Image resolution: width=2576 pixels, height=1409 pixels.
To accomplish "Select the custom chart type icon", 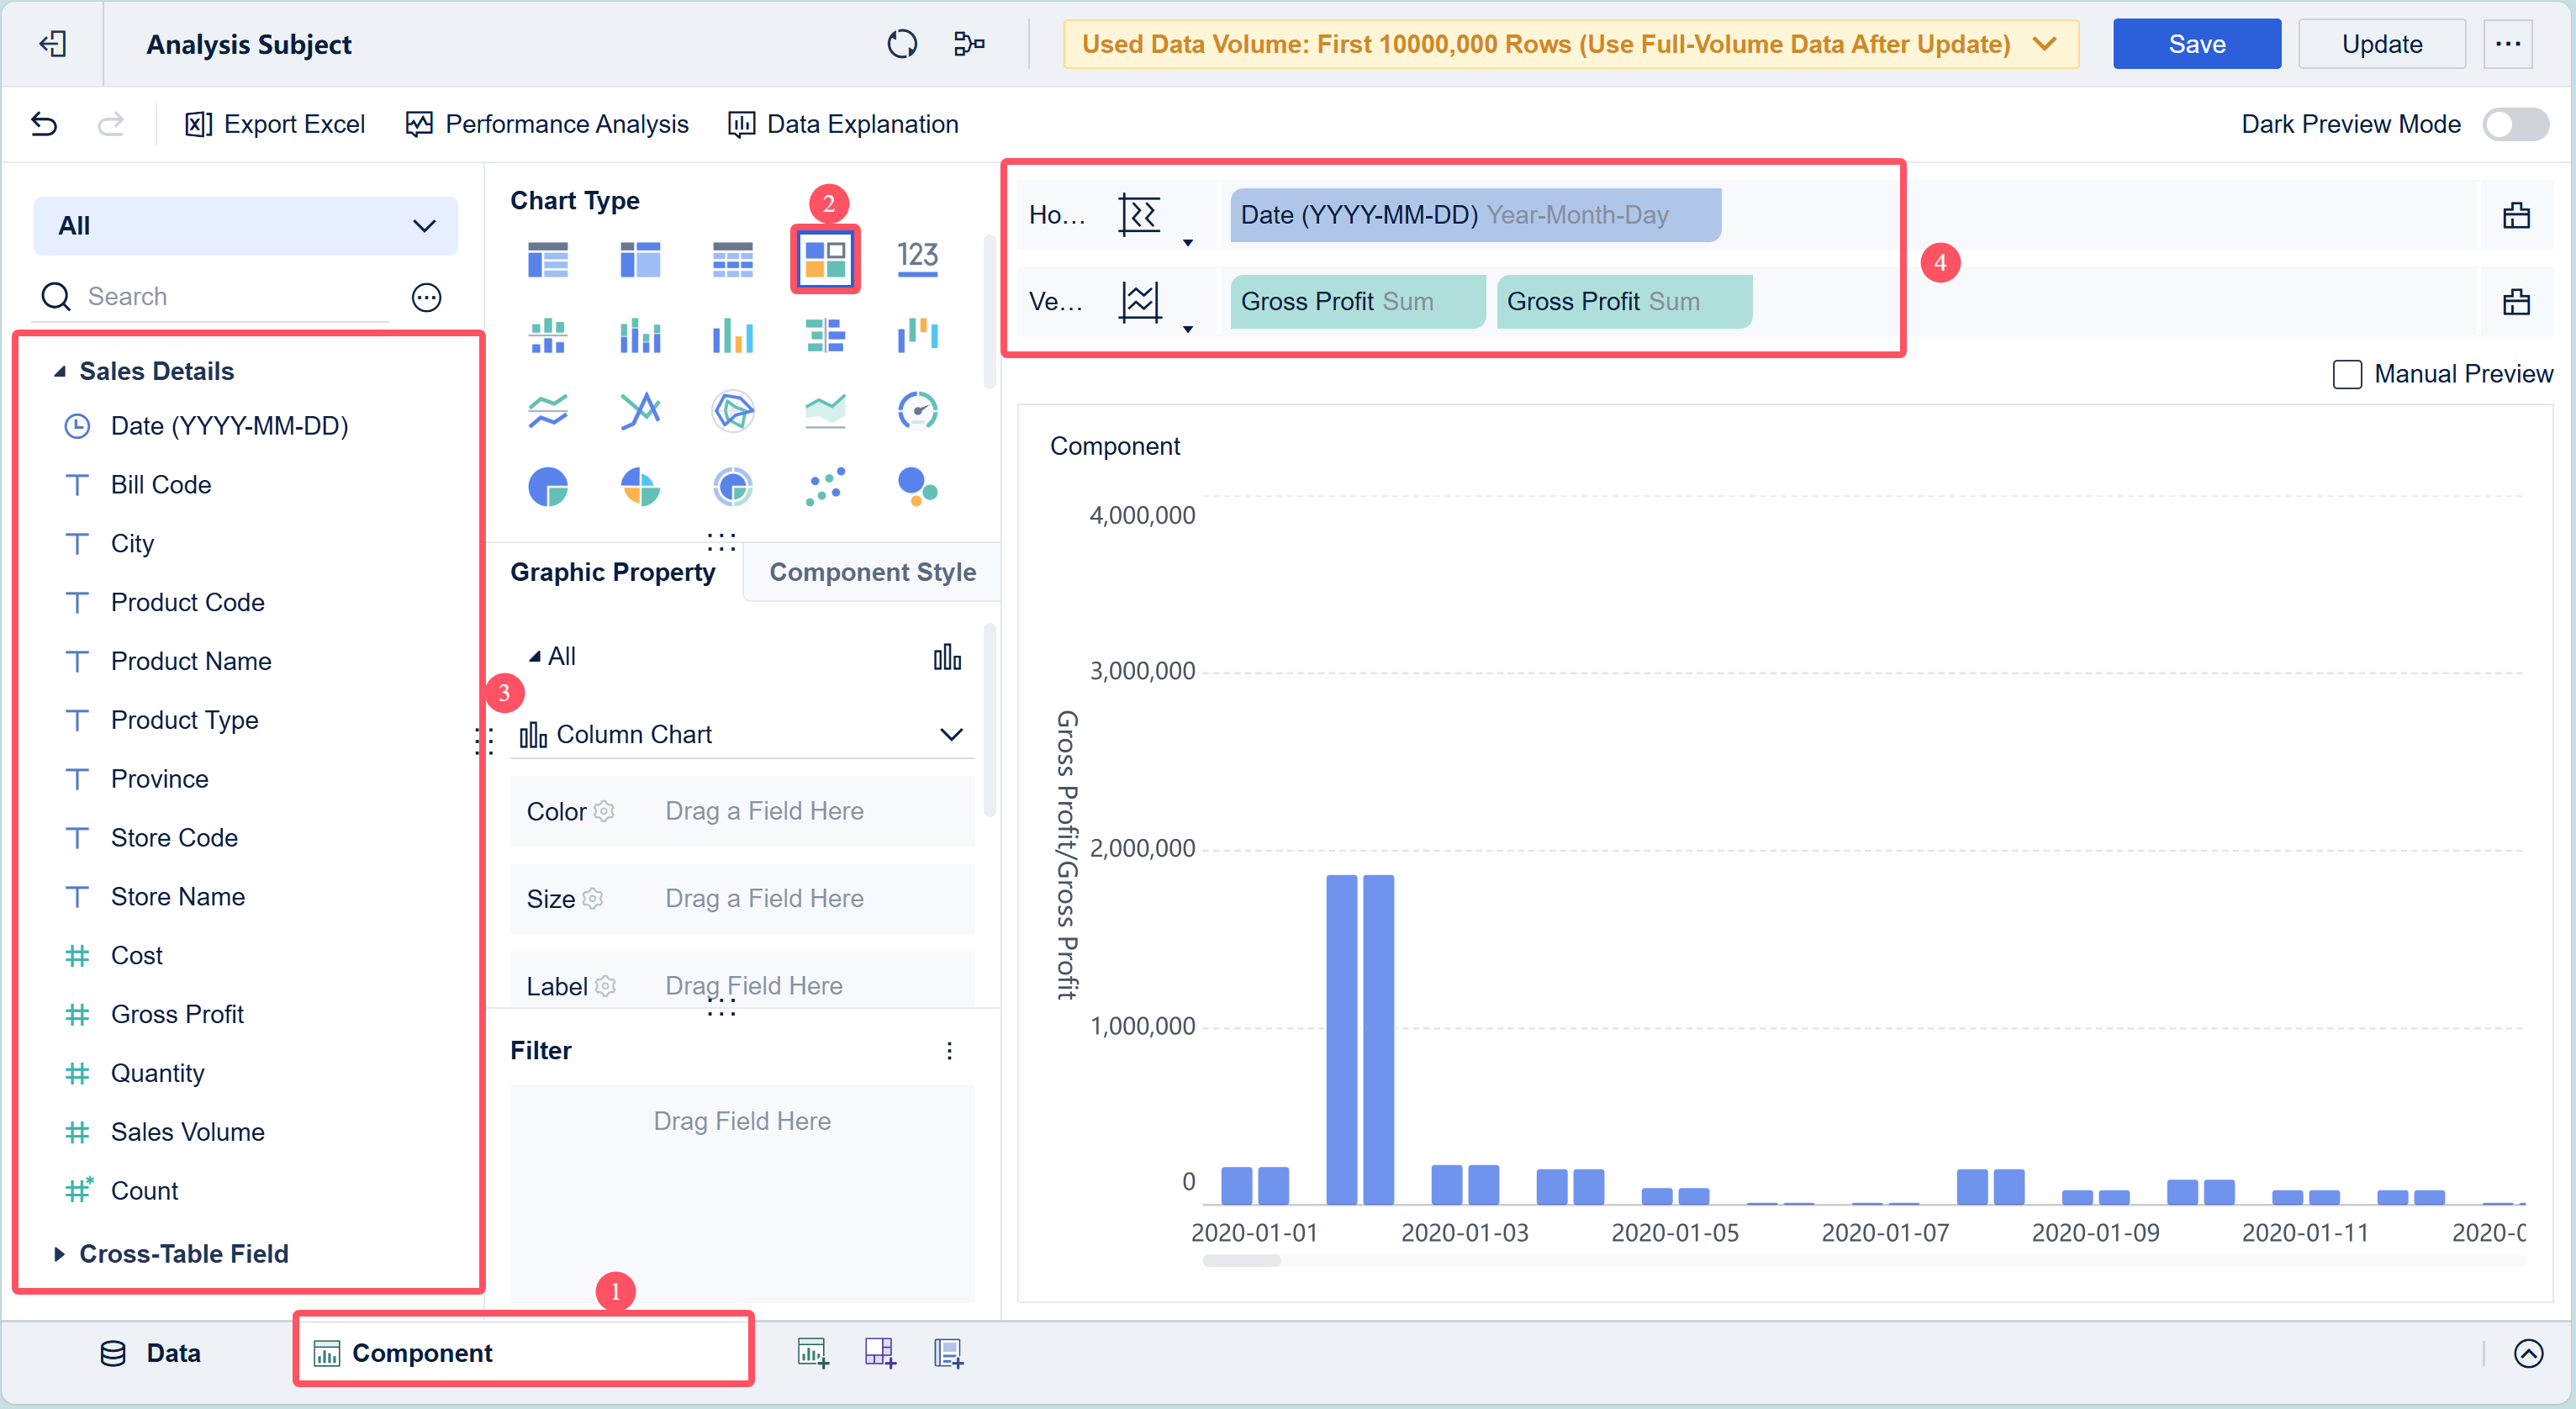I will tap(825, 259).
